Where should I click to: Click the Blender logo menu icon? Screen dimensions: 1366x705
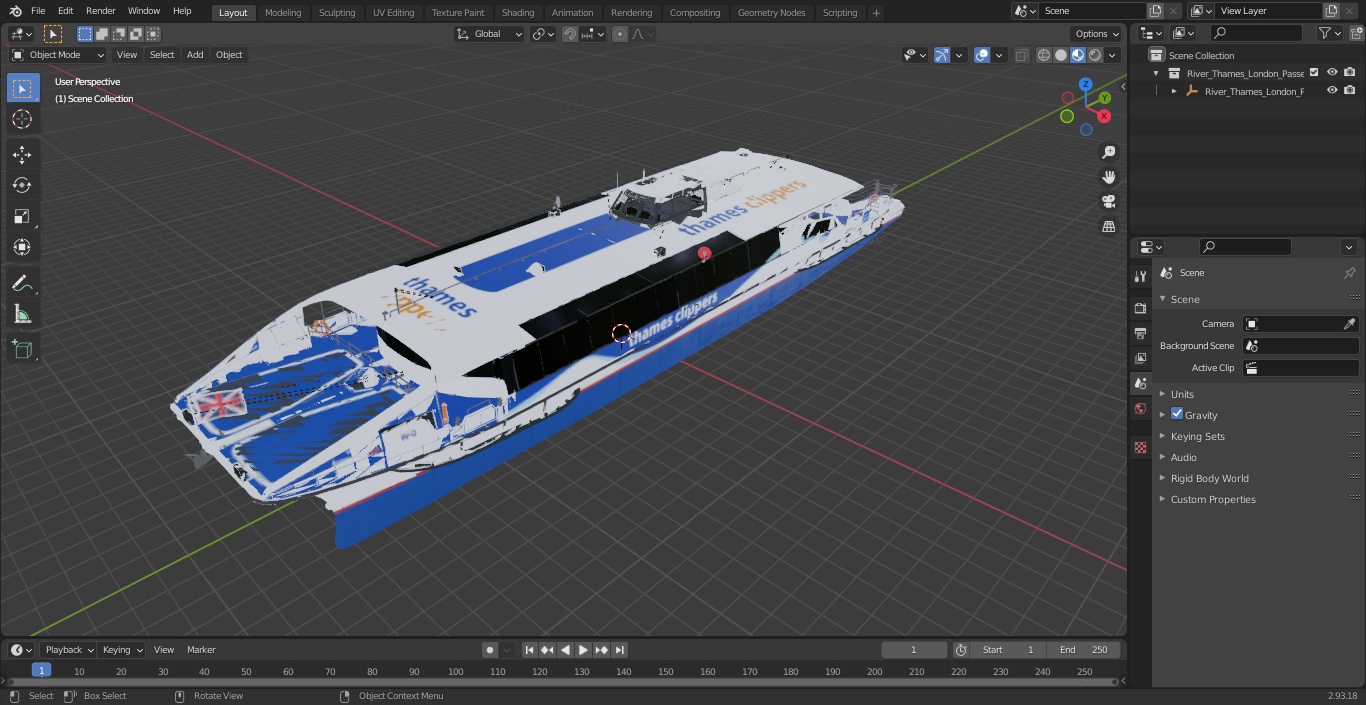pos(16,11)
